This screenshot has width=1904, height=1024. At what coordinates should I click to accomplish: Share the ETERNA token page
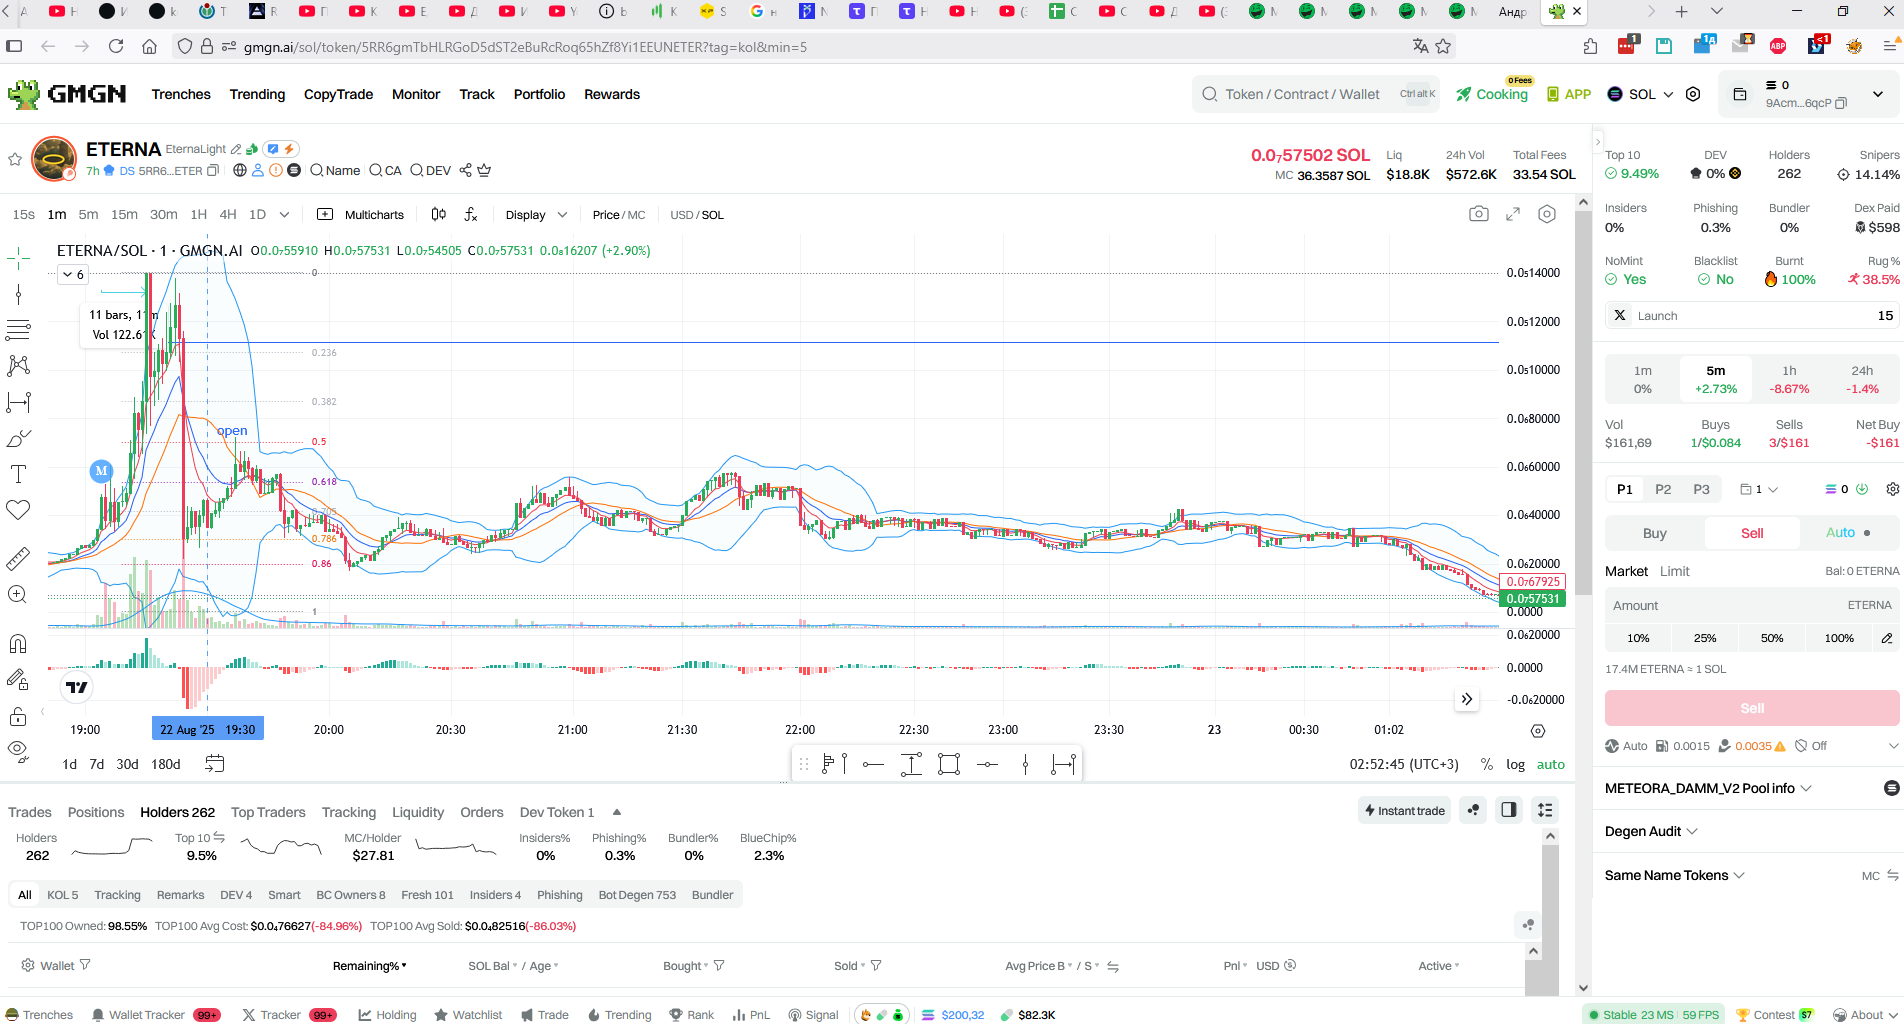[x=465, y=170]
